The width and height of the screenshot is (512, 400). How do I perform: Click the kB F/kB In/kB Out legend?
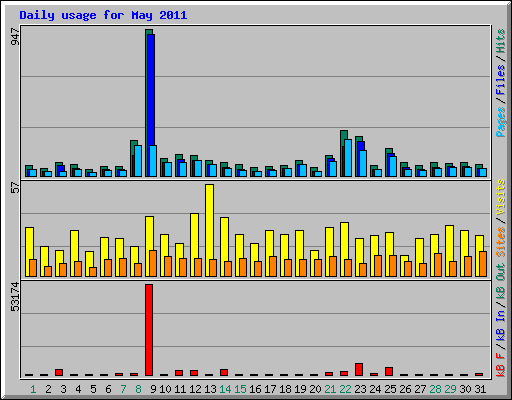coord(500,320)
